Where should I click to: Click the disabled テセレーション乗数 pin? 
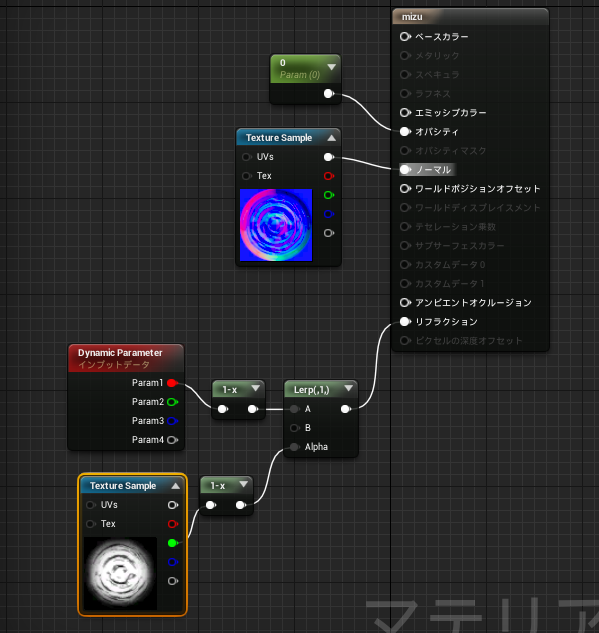tap(405, 226)
